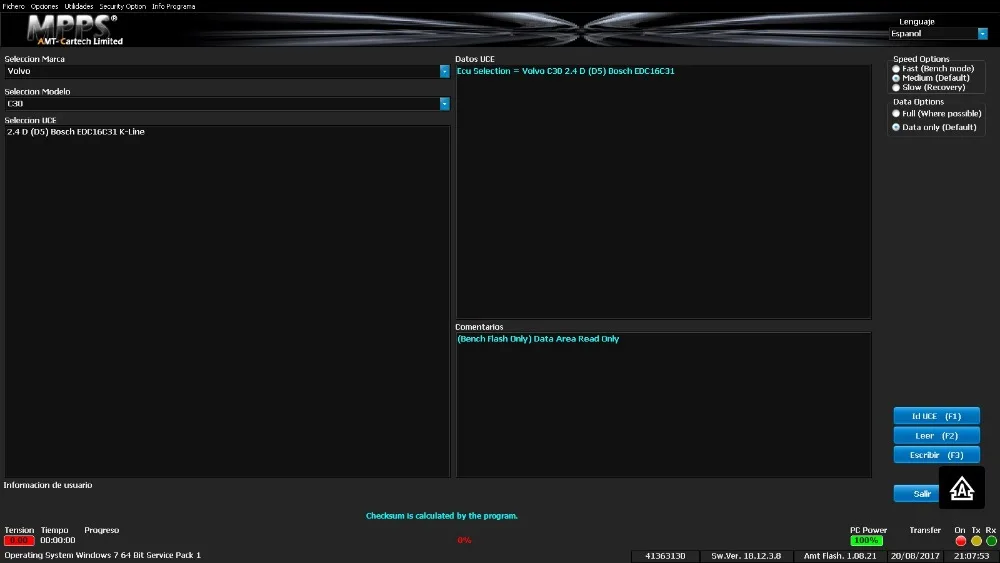
Task: Click the green PC Power 100% indicator
Action: (866, 541)
